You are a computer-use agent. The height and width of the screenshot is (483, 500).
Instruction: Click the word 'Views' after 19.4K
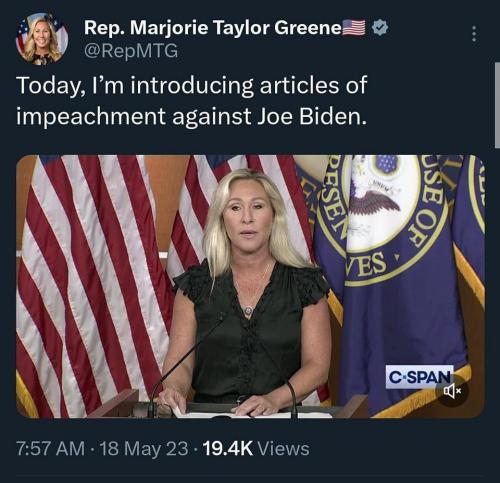[x=284, y=449]
